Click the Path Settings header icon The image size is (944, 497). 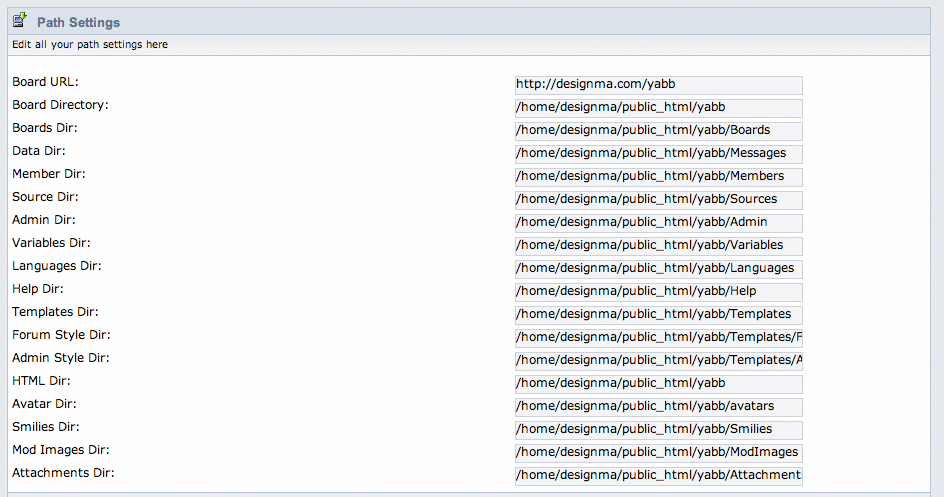tap(19, 20)
